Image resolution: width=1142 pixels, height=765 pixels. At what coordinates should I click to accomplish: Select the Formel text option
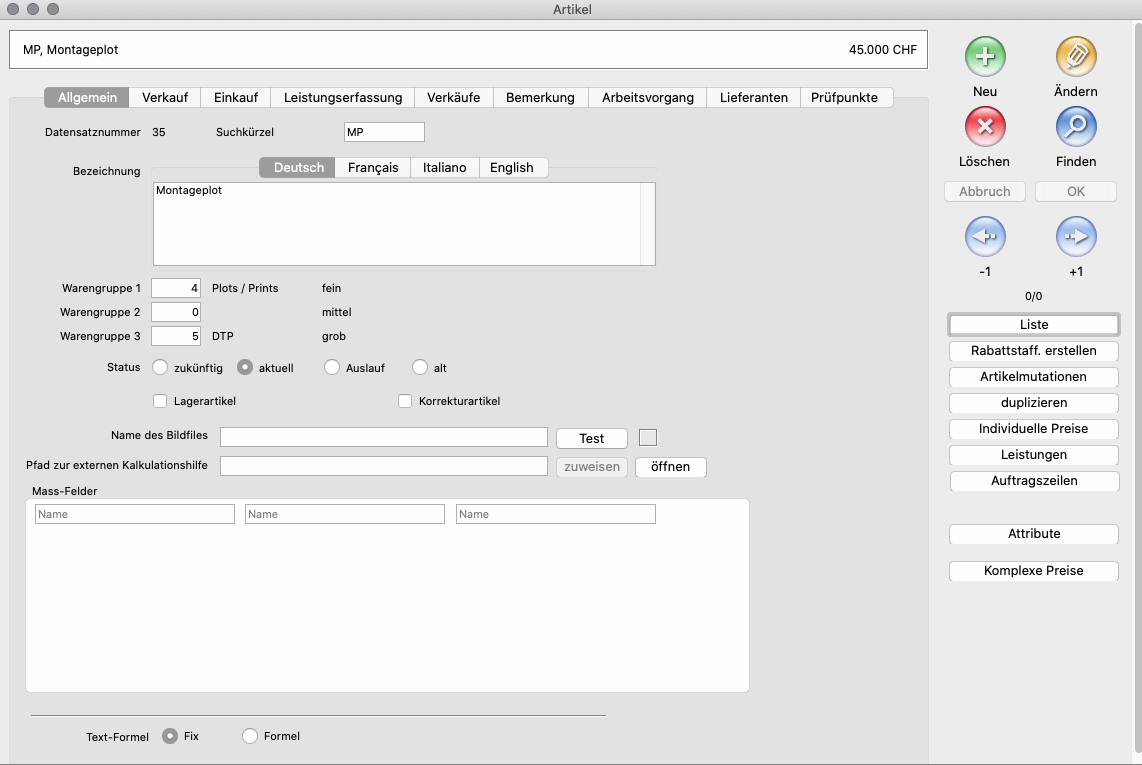click(x=250, y=736)
